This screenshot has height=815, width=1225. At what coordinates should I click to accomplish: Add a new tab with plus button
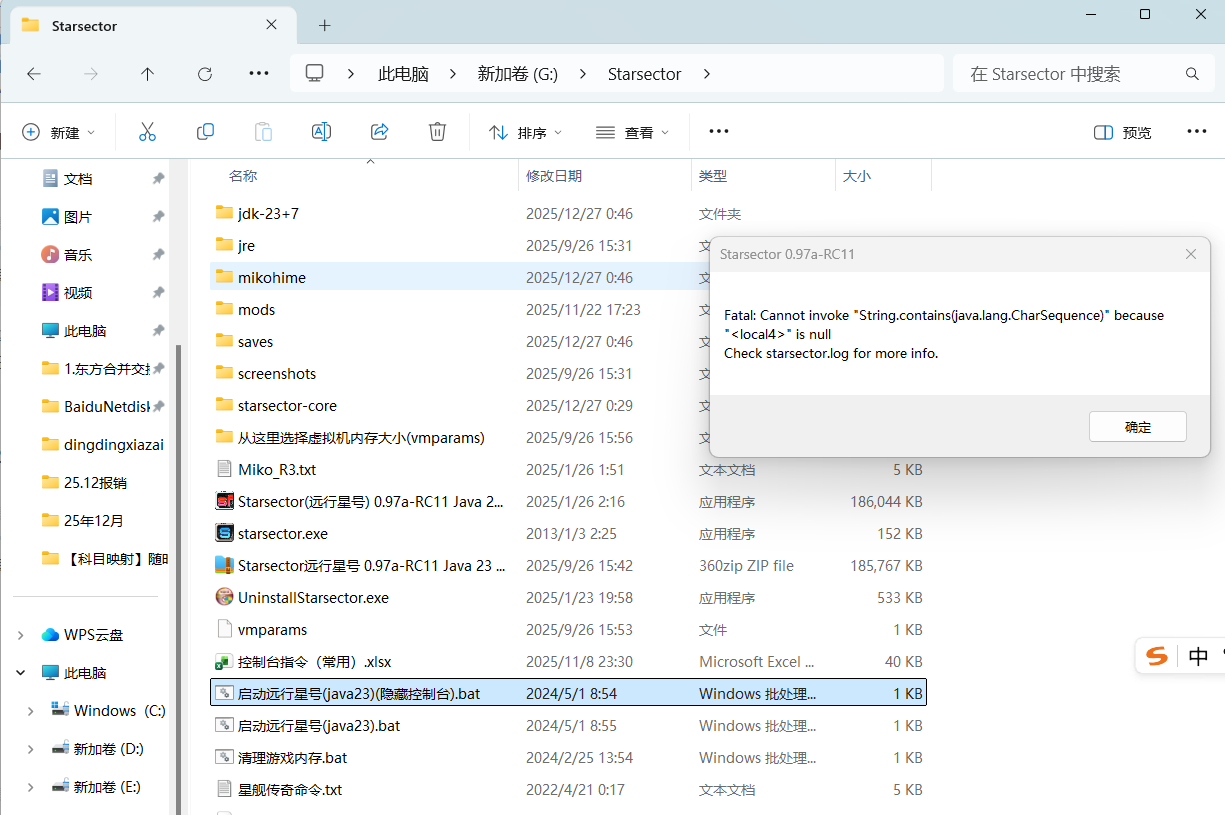pyautogui.click(x=324, y=26)
